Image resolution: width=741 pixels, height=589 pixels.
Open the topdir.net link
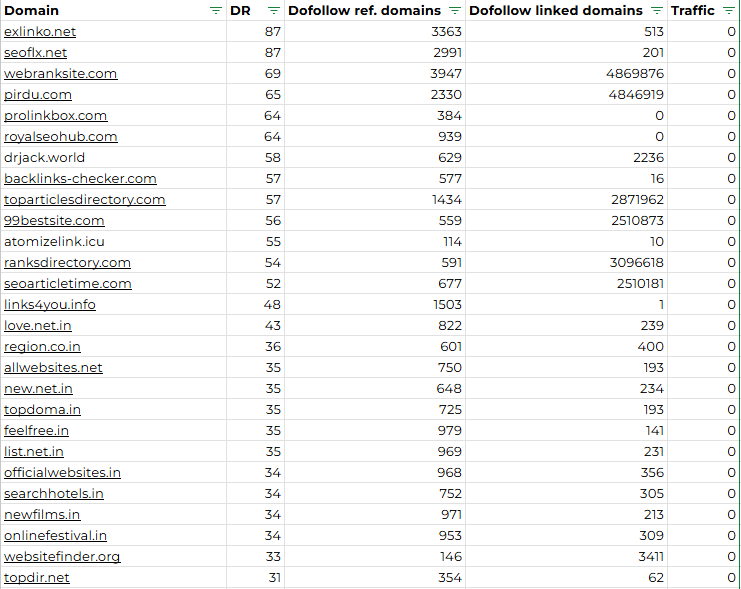pos(36,578)
